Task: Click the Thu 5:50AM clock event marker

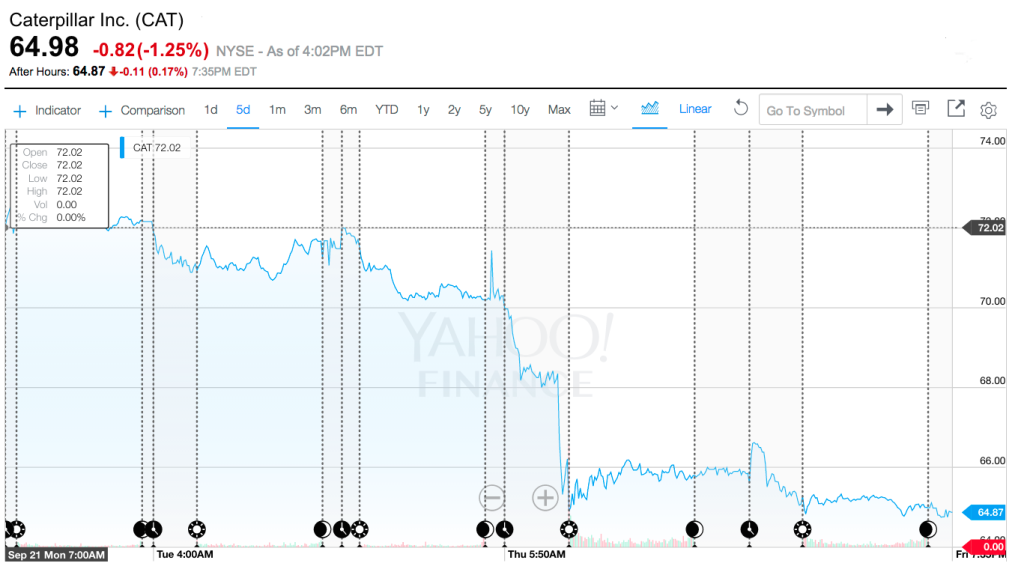Action: tap(505, 529)
